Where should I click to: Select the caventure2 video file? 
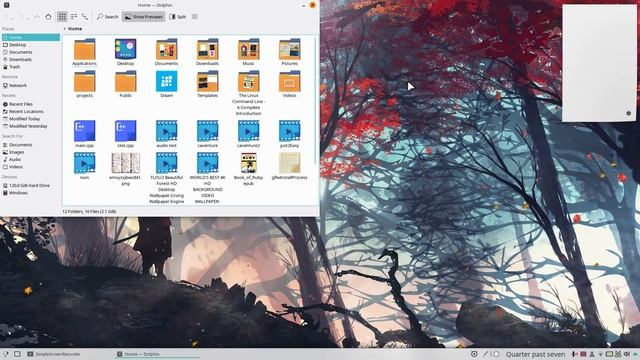coord(248,131)
